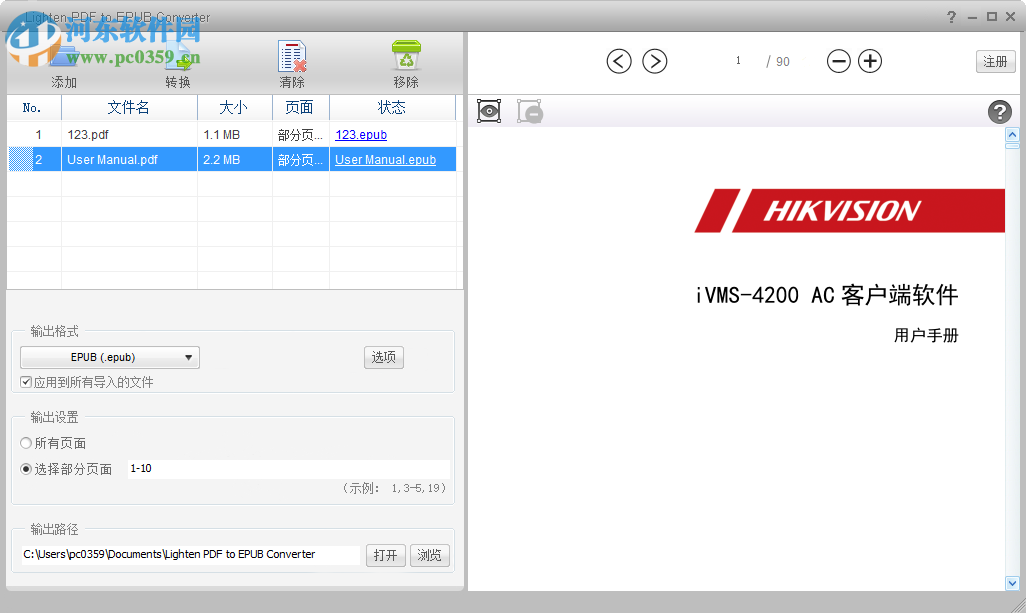The height and width of the screenshot is (613, 1026).
Task: Zoom out with the minus magnifier icon
Action: tap(839, 61)
